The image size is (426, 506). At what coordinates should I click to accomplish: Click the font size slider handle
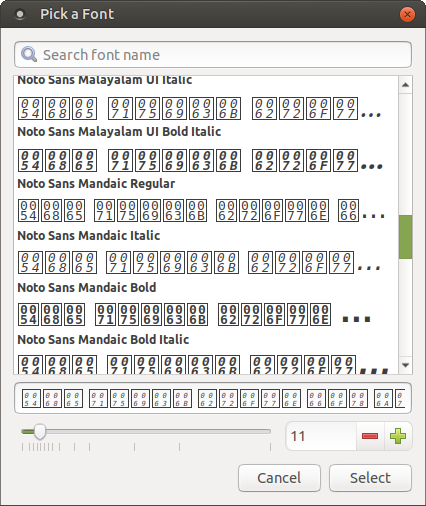point(40,432)
